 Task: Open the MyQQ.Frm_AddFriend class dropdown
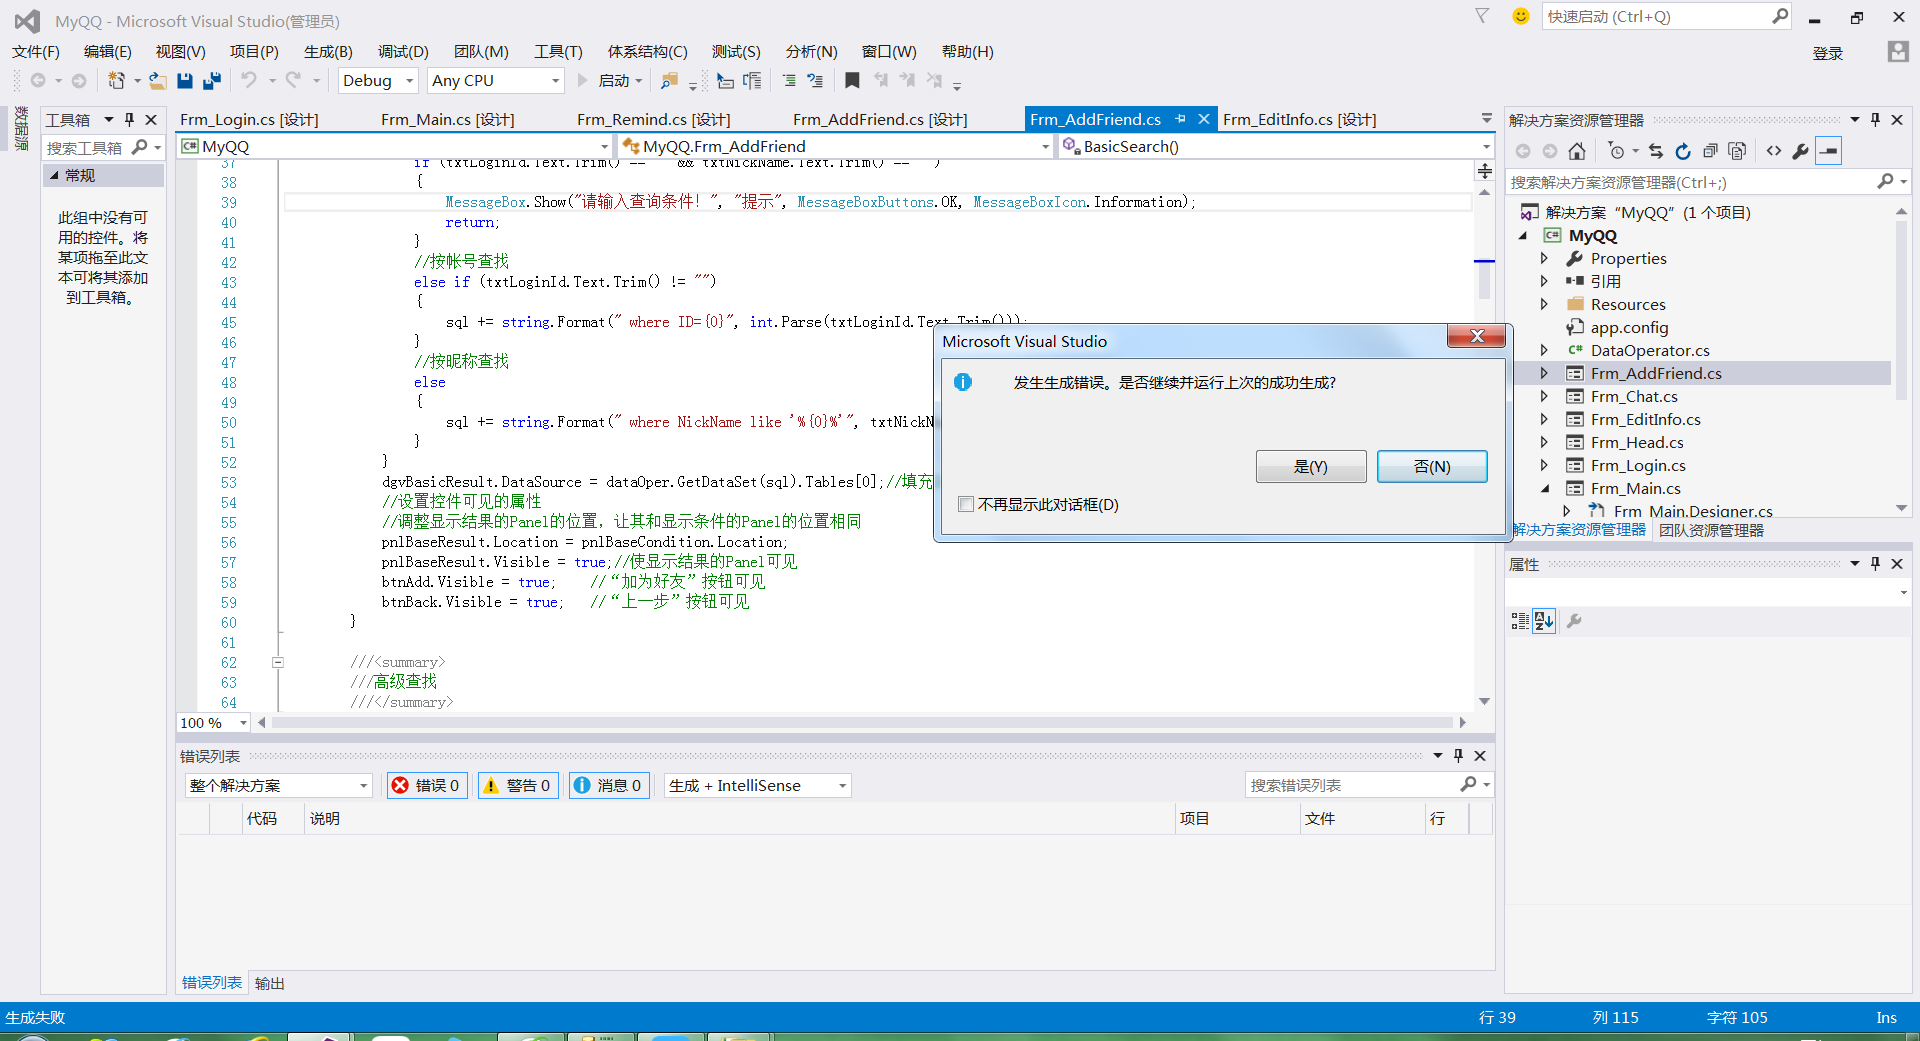point(836,146)
